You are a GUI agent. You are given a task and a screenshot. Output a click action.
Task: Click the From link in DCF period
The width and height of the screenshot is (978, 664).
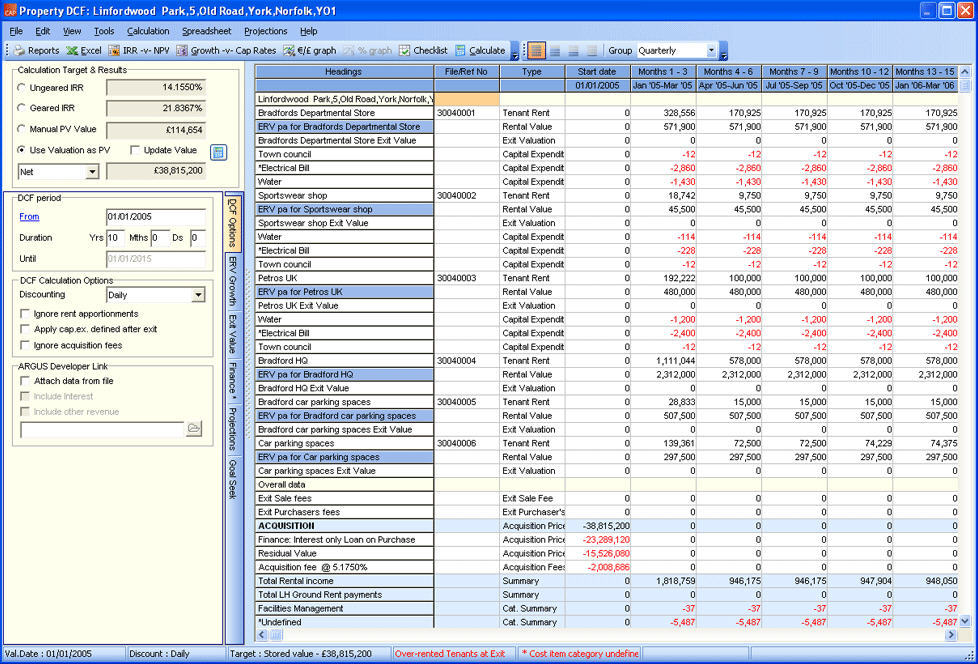coord(29,217)
